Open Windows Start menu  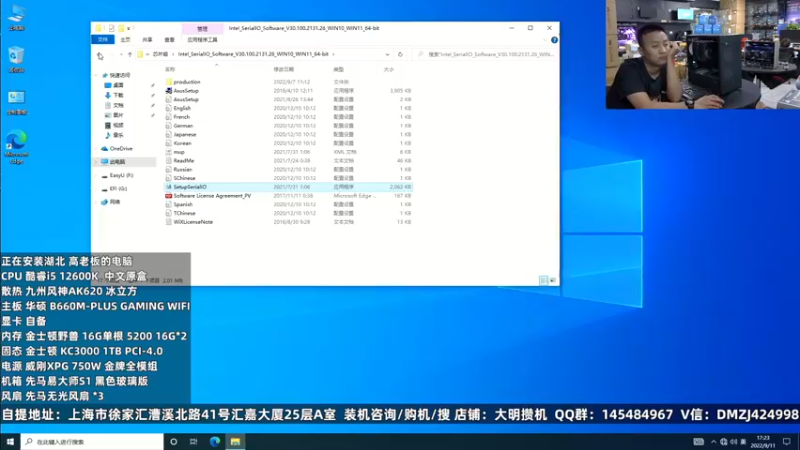pos(10,442)
